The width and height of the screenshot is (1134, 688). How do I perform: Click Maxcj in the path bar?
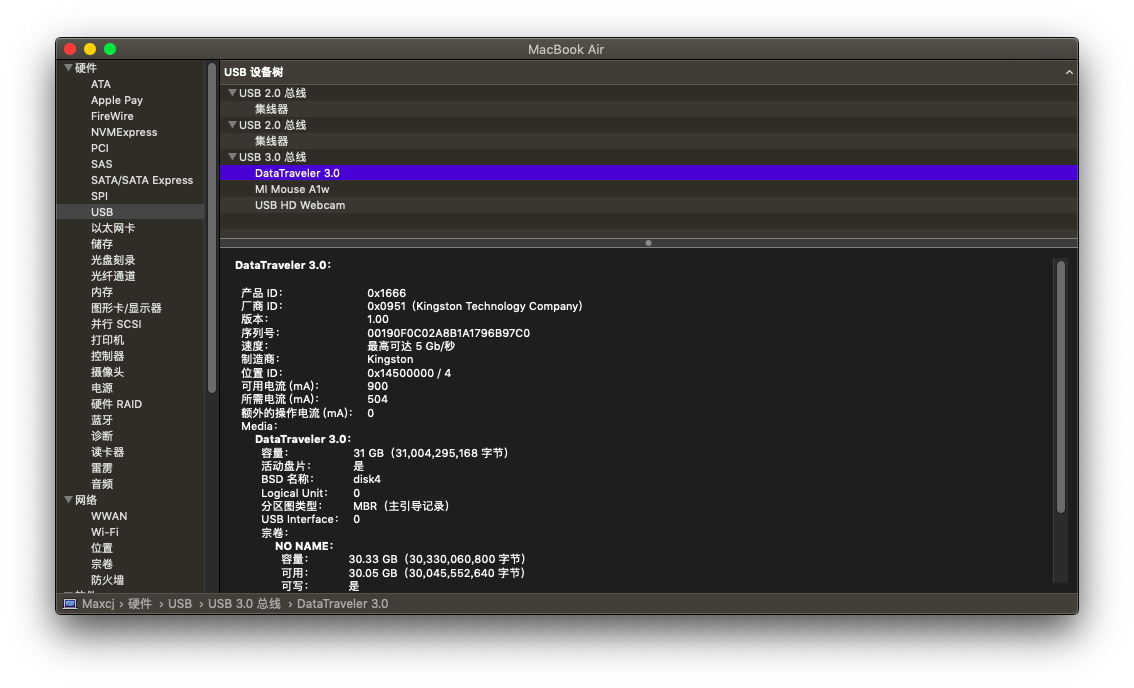click(x=98, y=603)
